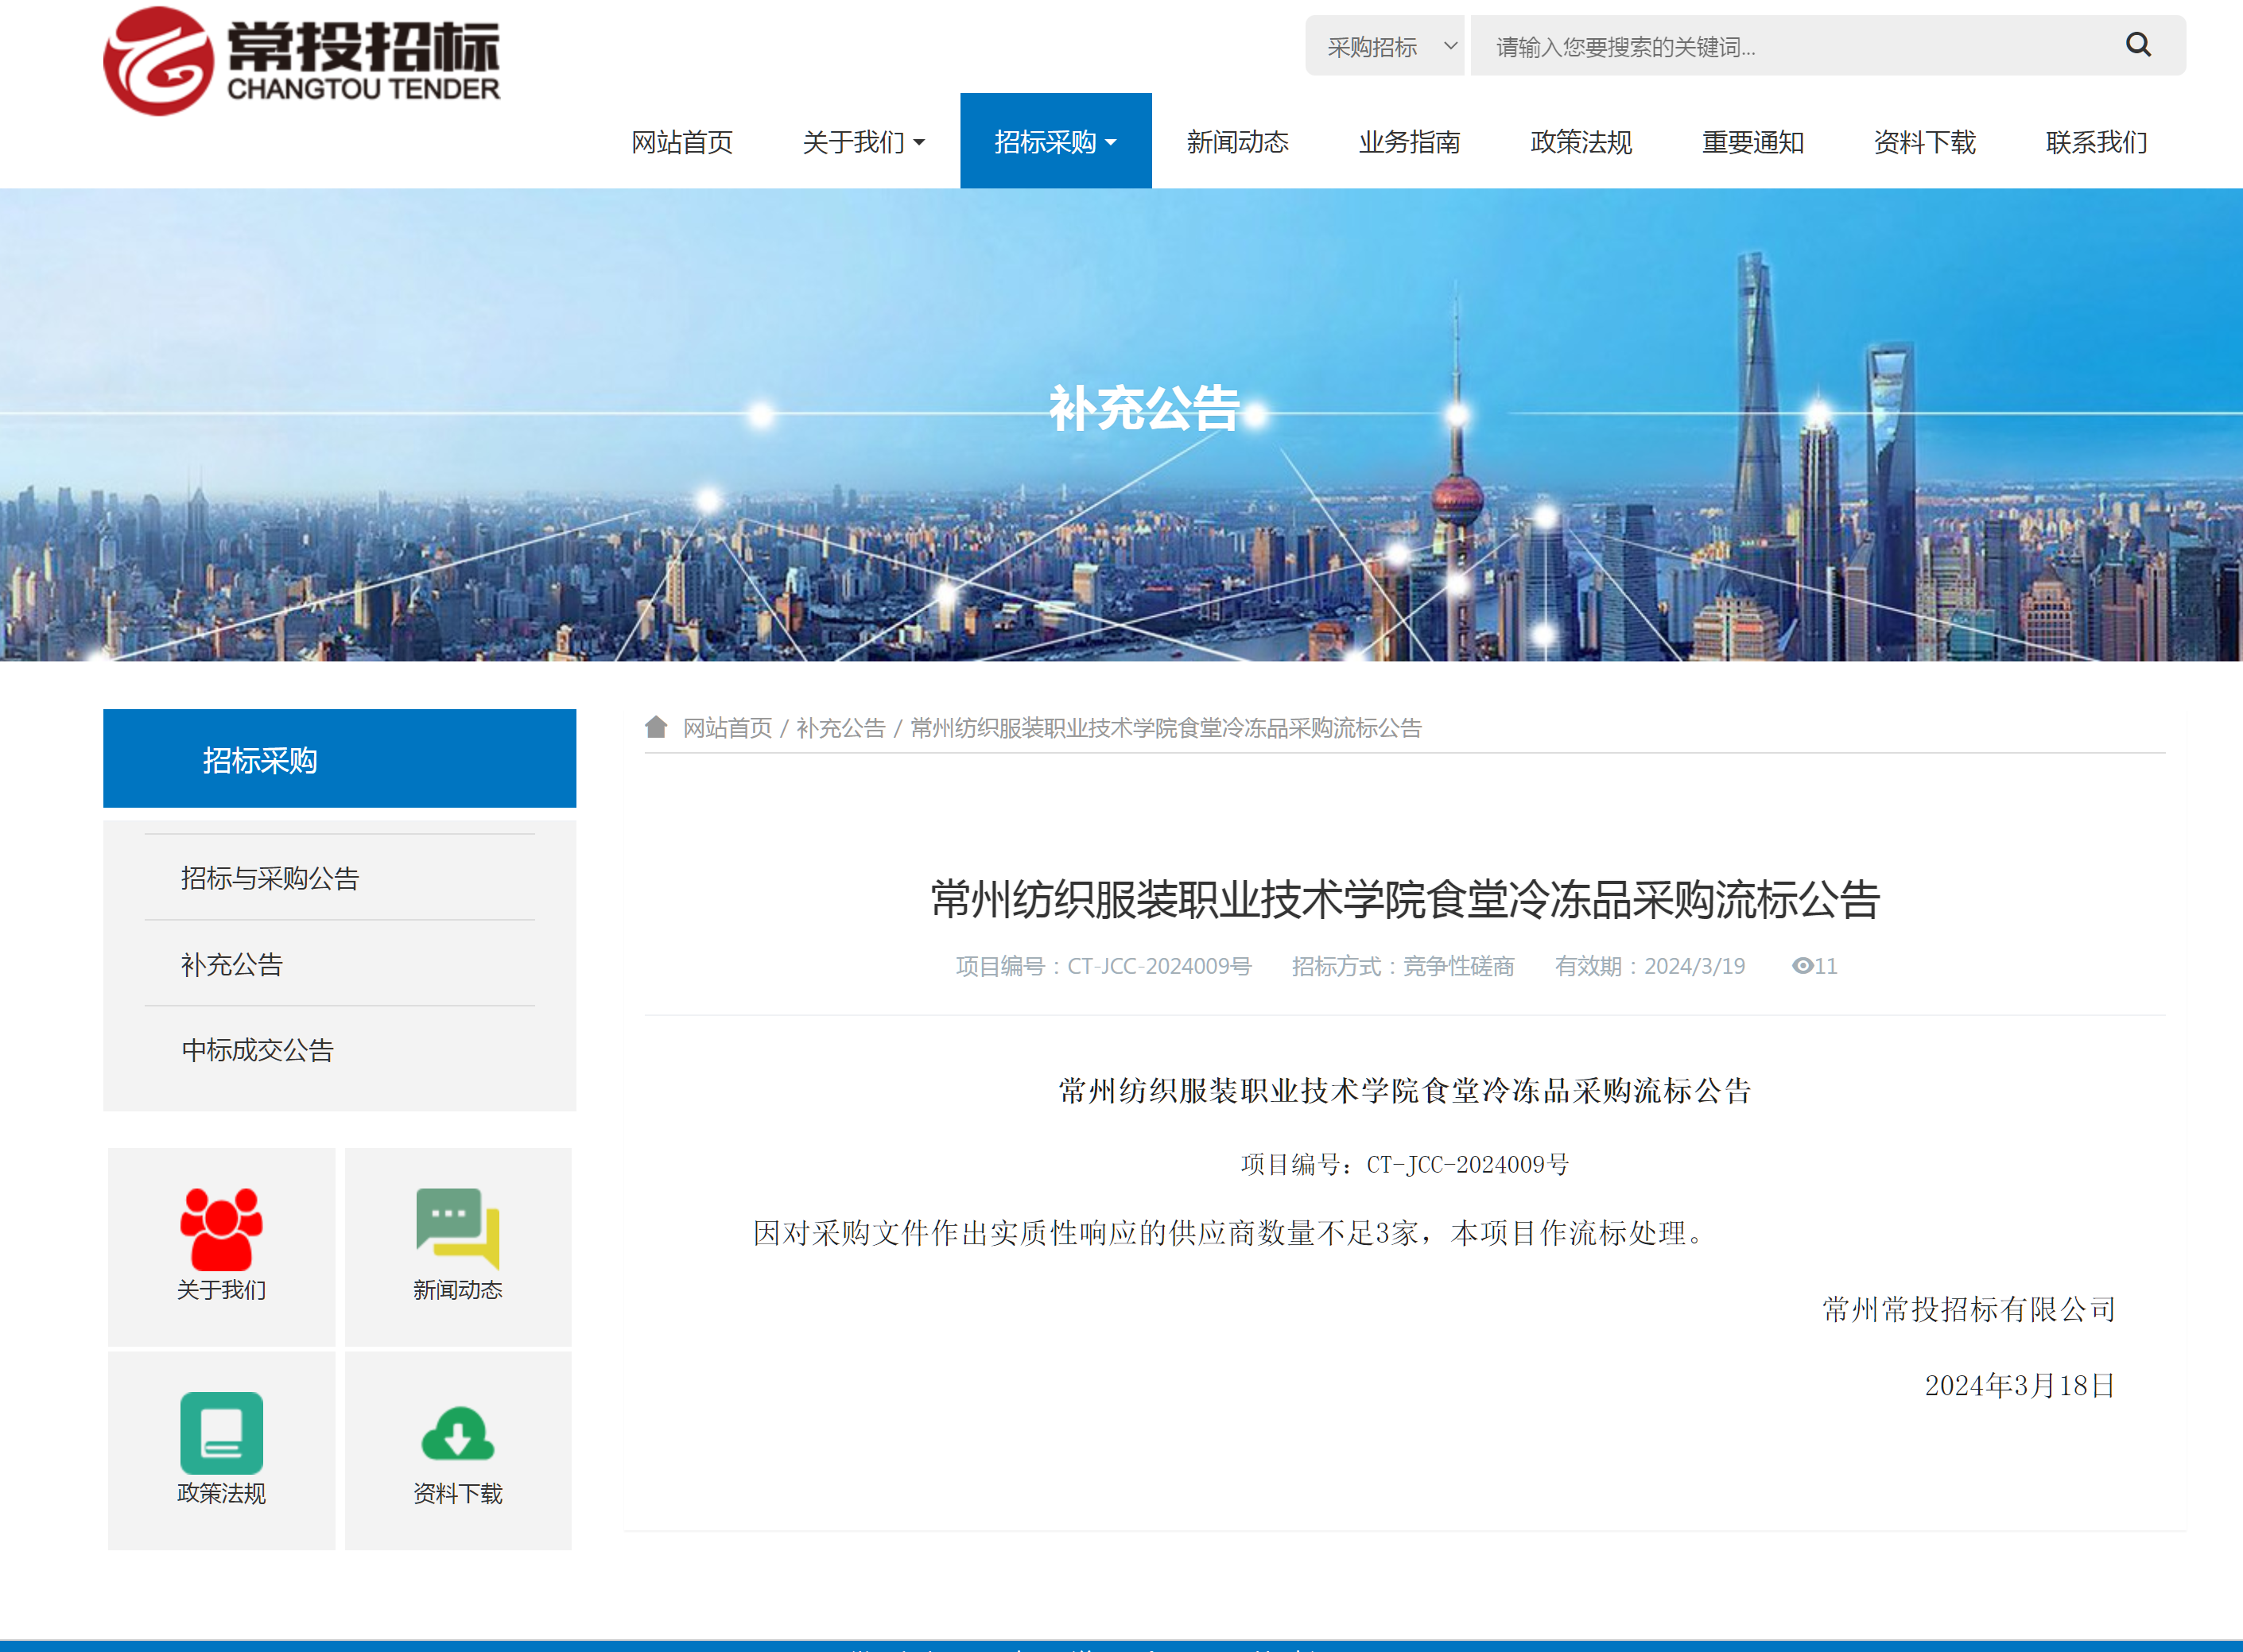2243x1652 pixels.
Task: Click the 资料下载 cloud download icon
Action: 457,1435
